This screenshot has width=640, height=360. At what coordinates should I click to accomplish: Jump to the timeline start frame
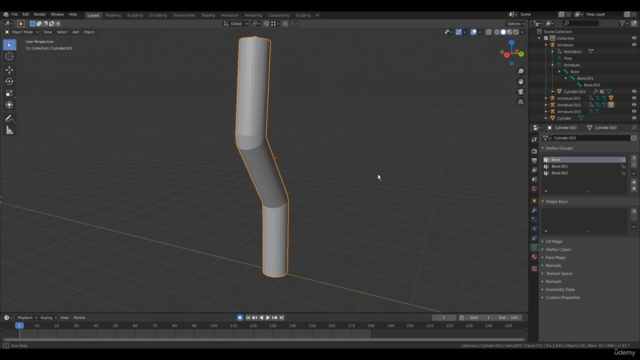coord(248,318)
